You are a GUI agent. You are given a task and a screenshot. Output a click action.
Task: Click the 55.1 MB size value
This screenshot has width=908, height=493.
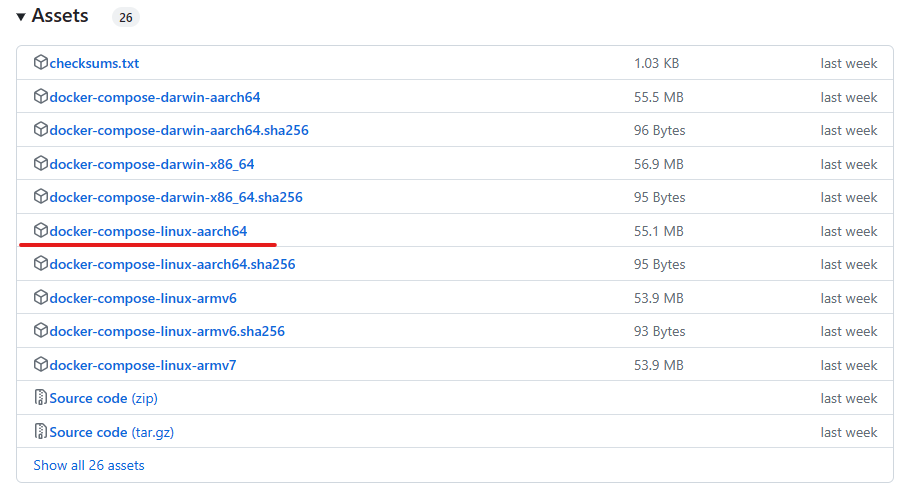coord(658,231)
